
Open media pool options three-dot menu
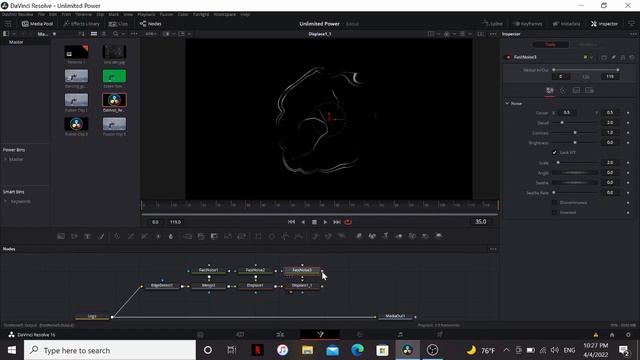click(134, 34)
